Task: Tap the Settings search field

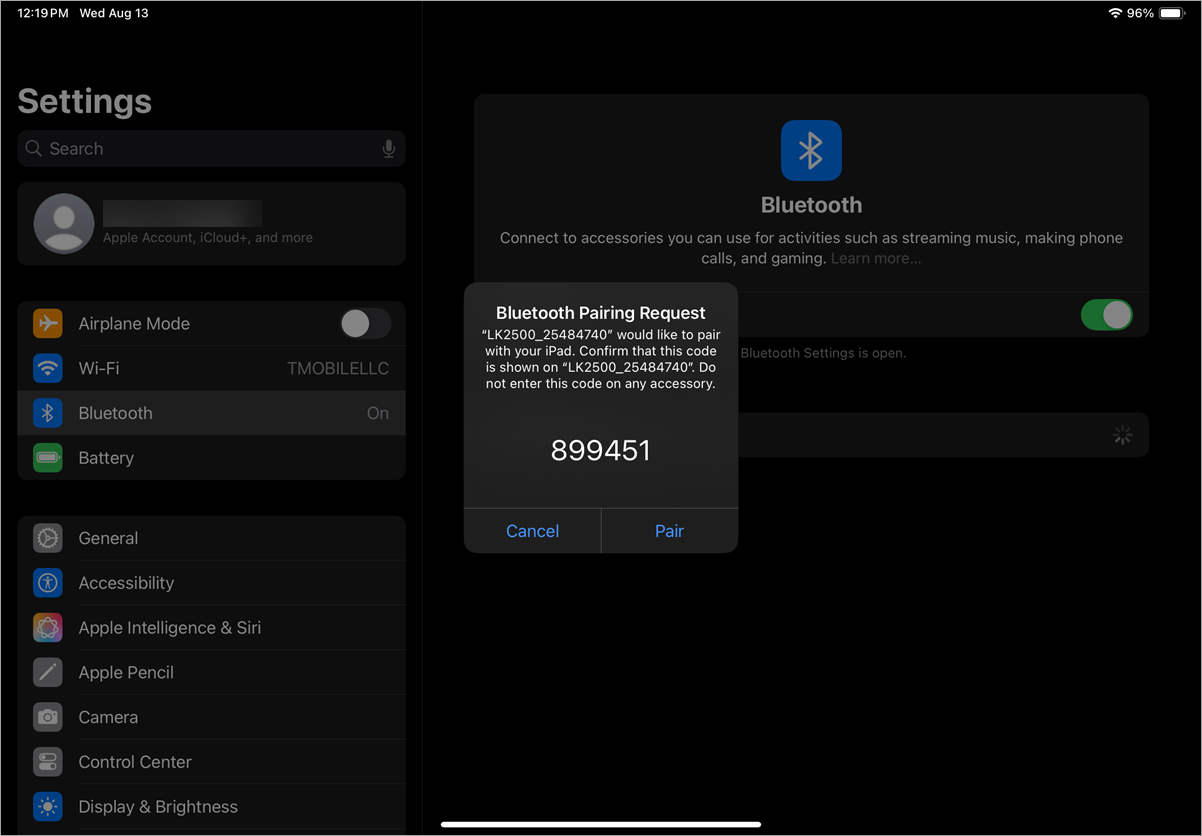Action: 211,149
